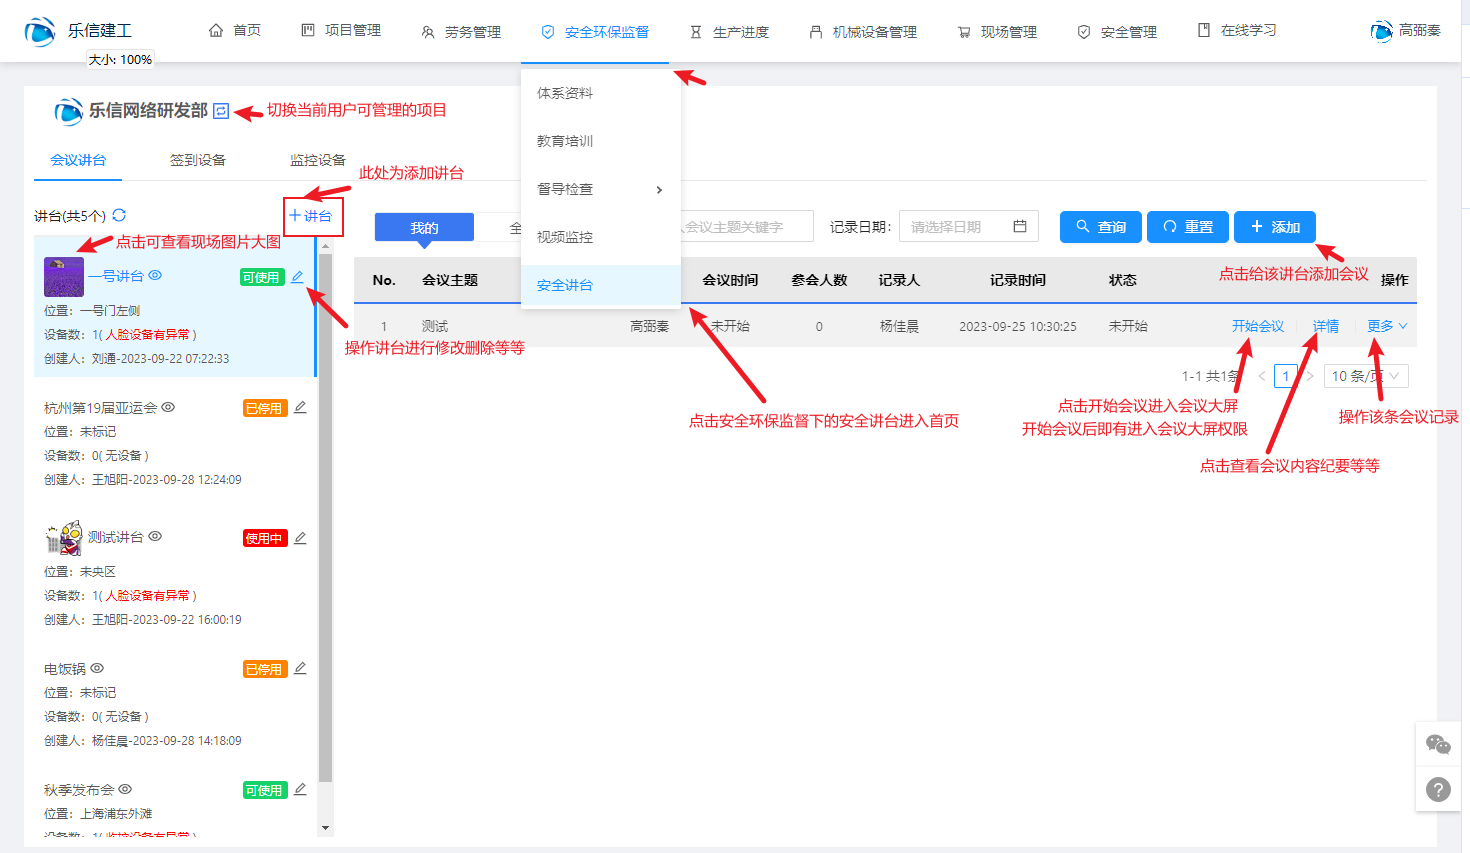
Task: Switch to the 签到设备 tab
Action: 198,160
